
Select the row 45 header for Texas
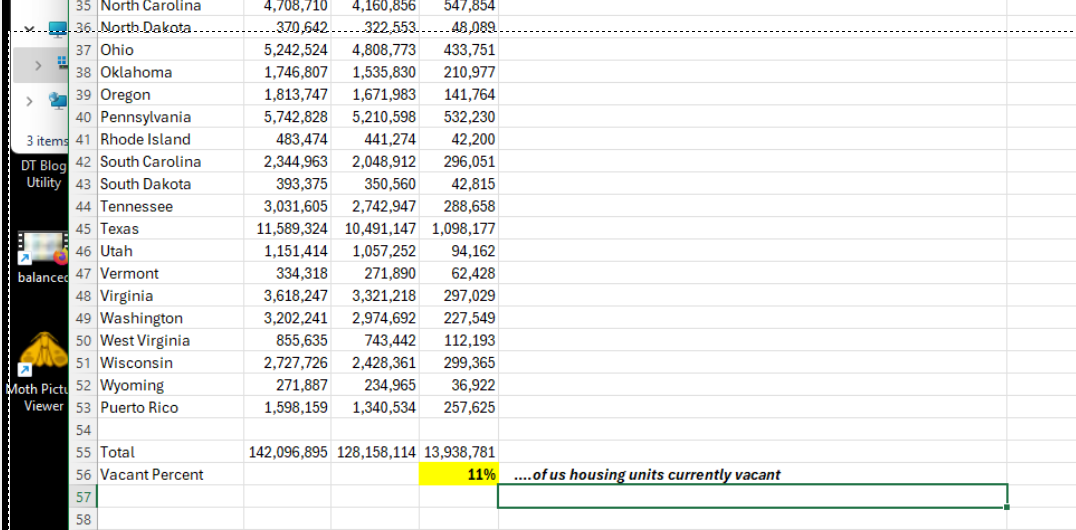click(83, 229)
